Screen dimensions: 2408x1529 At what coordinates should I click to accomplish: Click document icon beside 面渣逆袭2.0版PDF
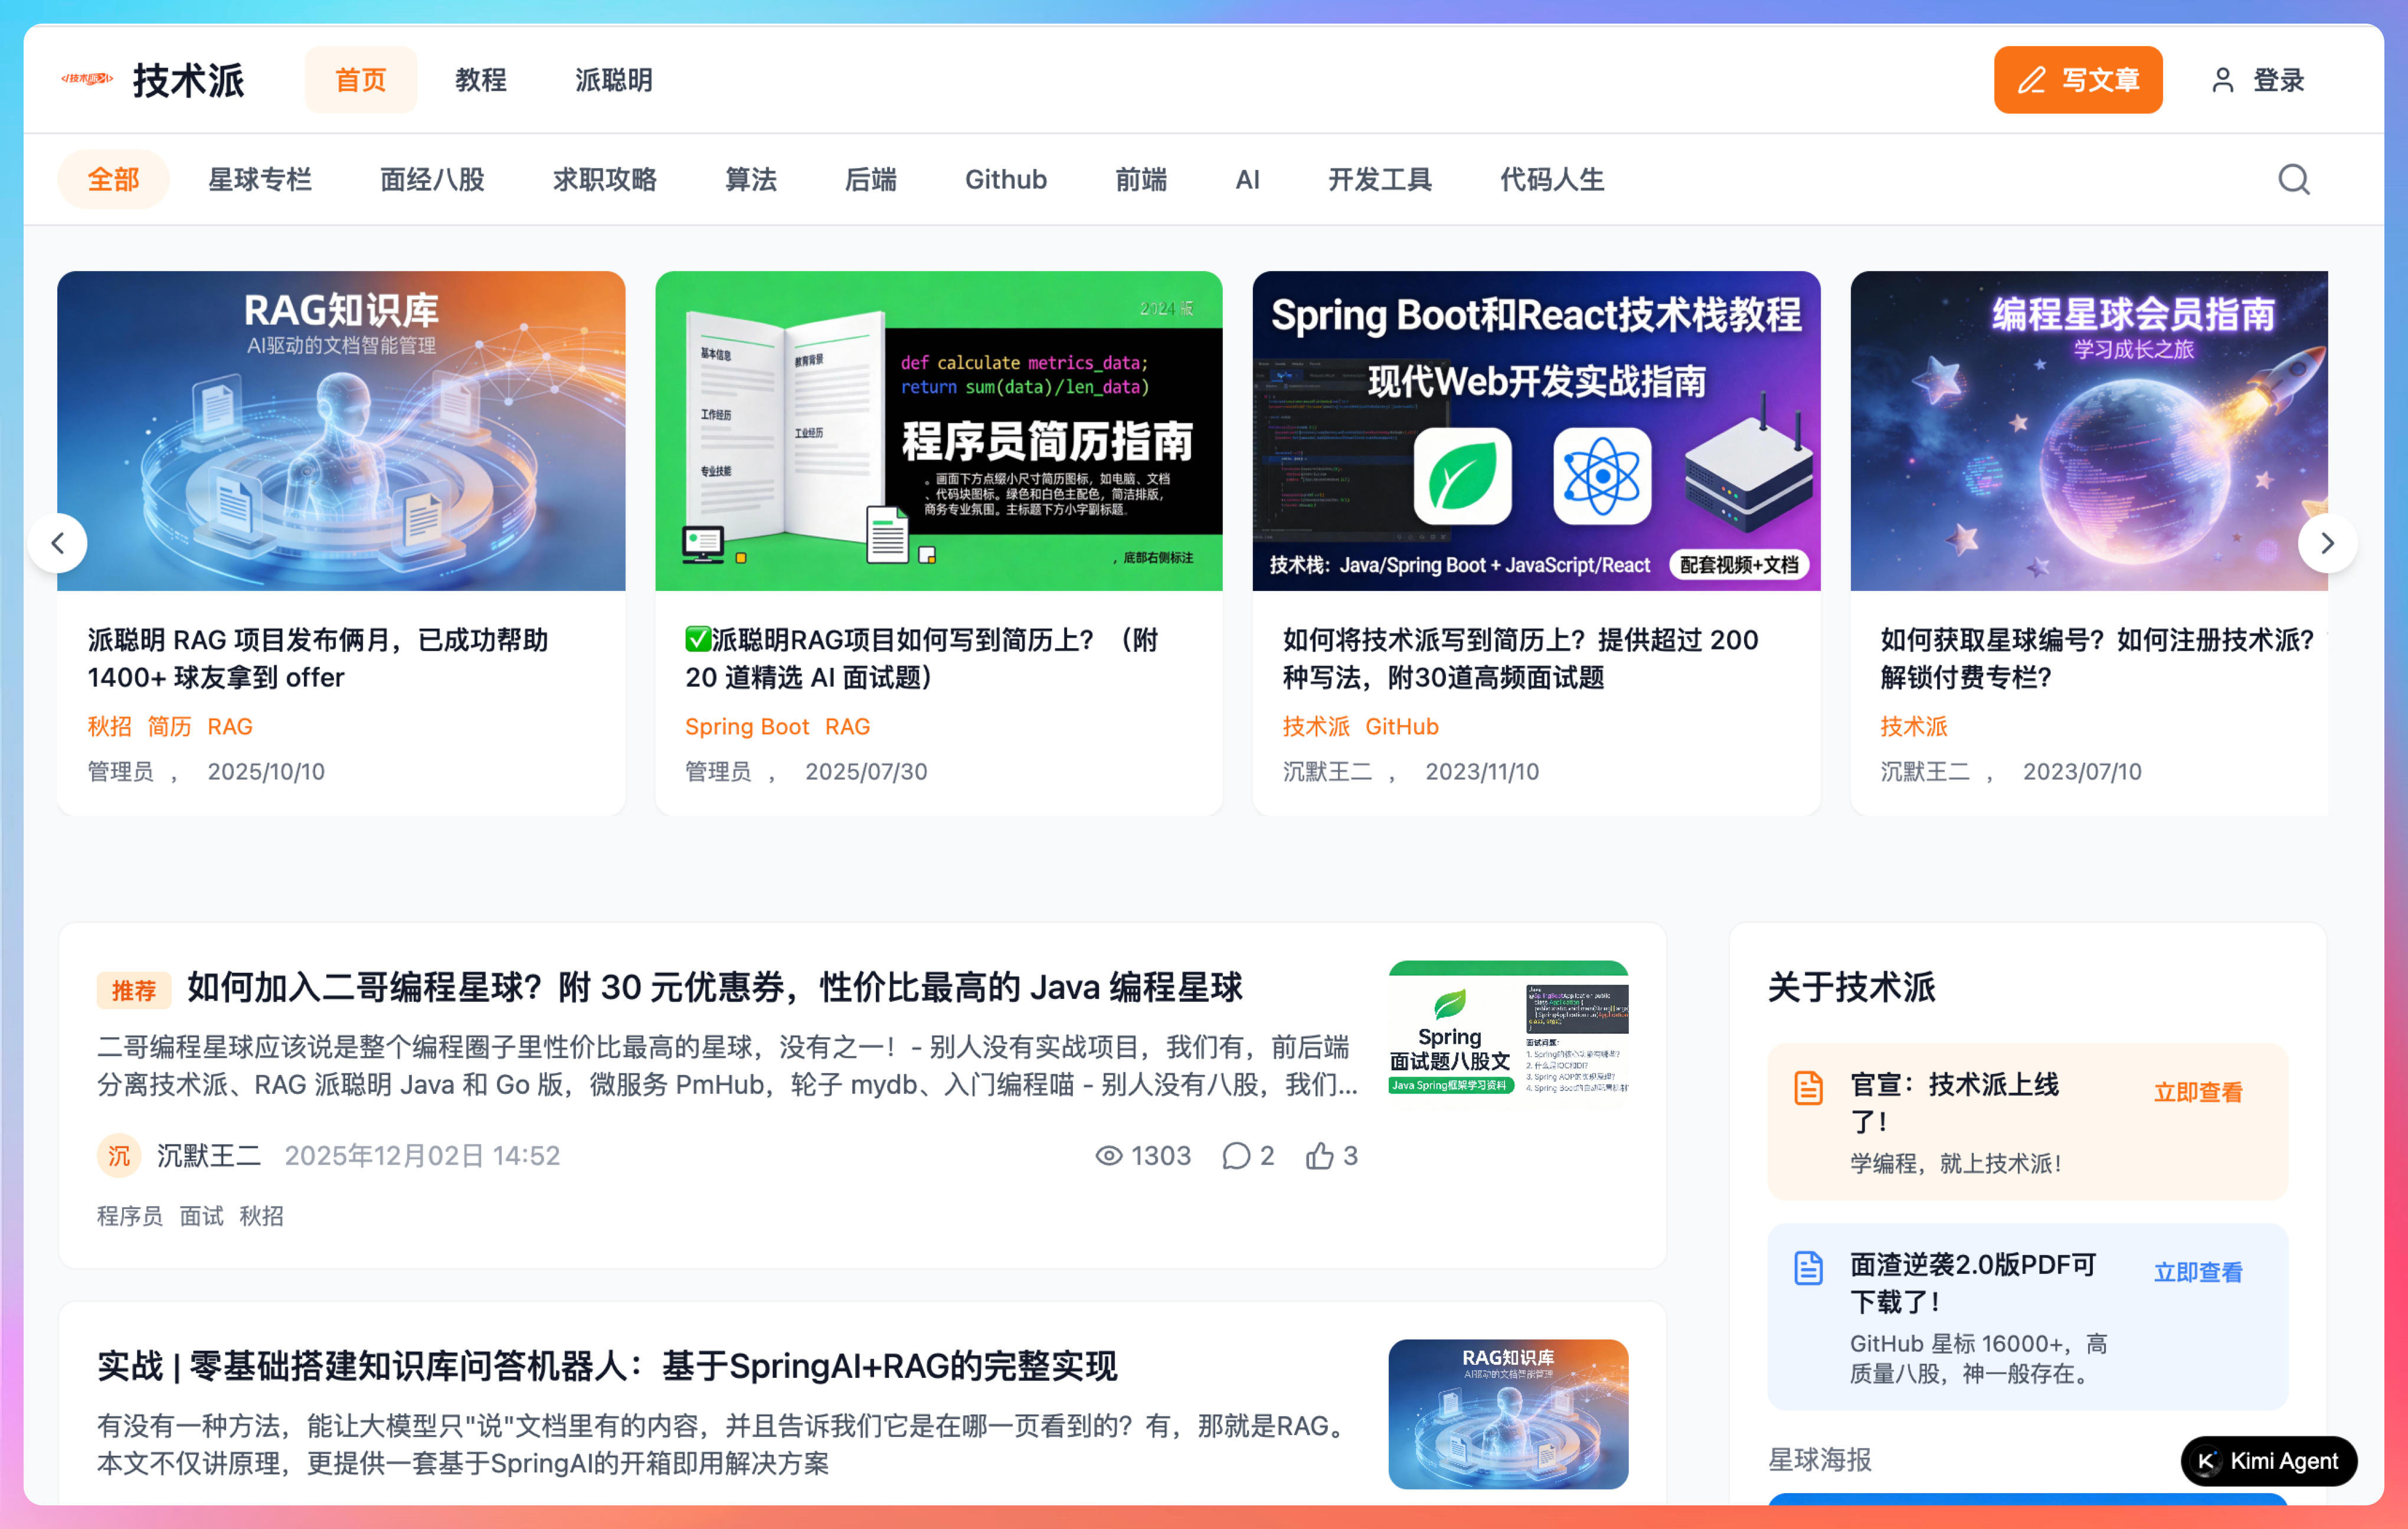click(x=1808, y=1268)
